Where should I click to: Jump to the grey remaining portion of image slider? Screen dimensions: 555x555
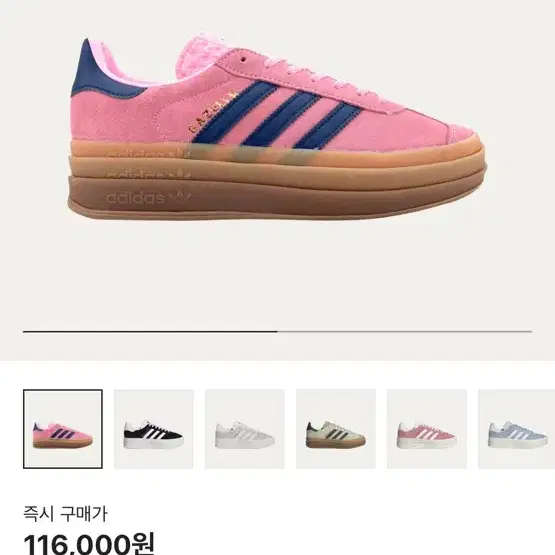405,332
